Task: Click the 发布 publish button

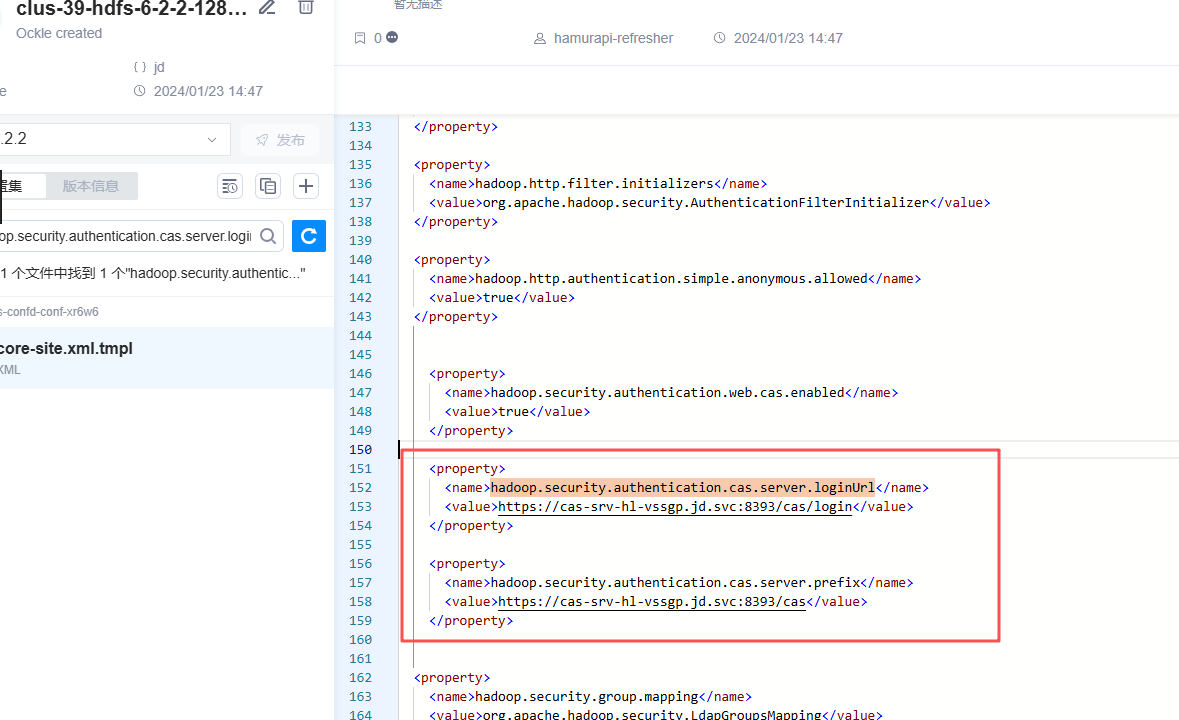Action: [280, 140]
